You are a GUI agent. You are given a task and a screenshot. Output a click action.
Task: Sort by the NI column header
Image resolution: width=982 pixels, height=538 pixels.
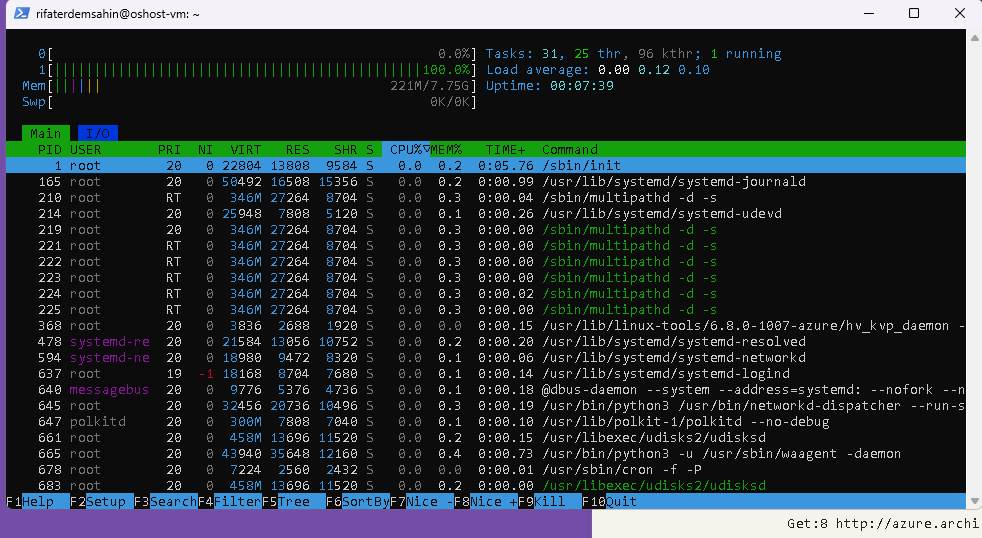205,150
